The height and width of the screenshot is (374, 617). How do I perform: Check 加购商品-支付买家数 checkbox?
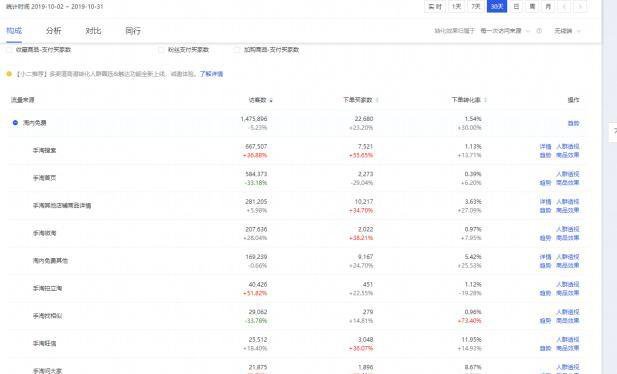pyautogui.click(x=237, y=50)
